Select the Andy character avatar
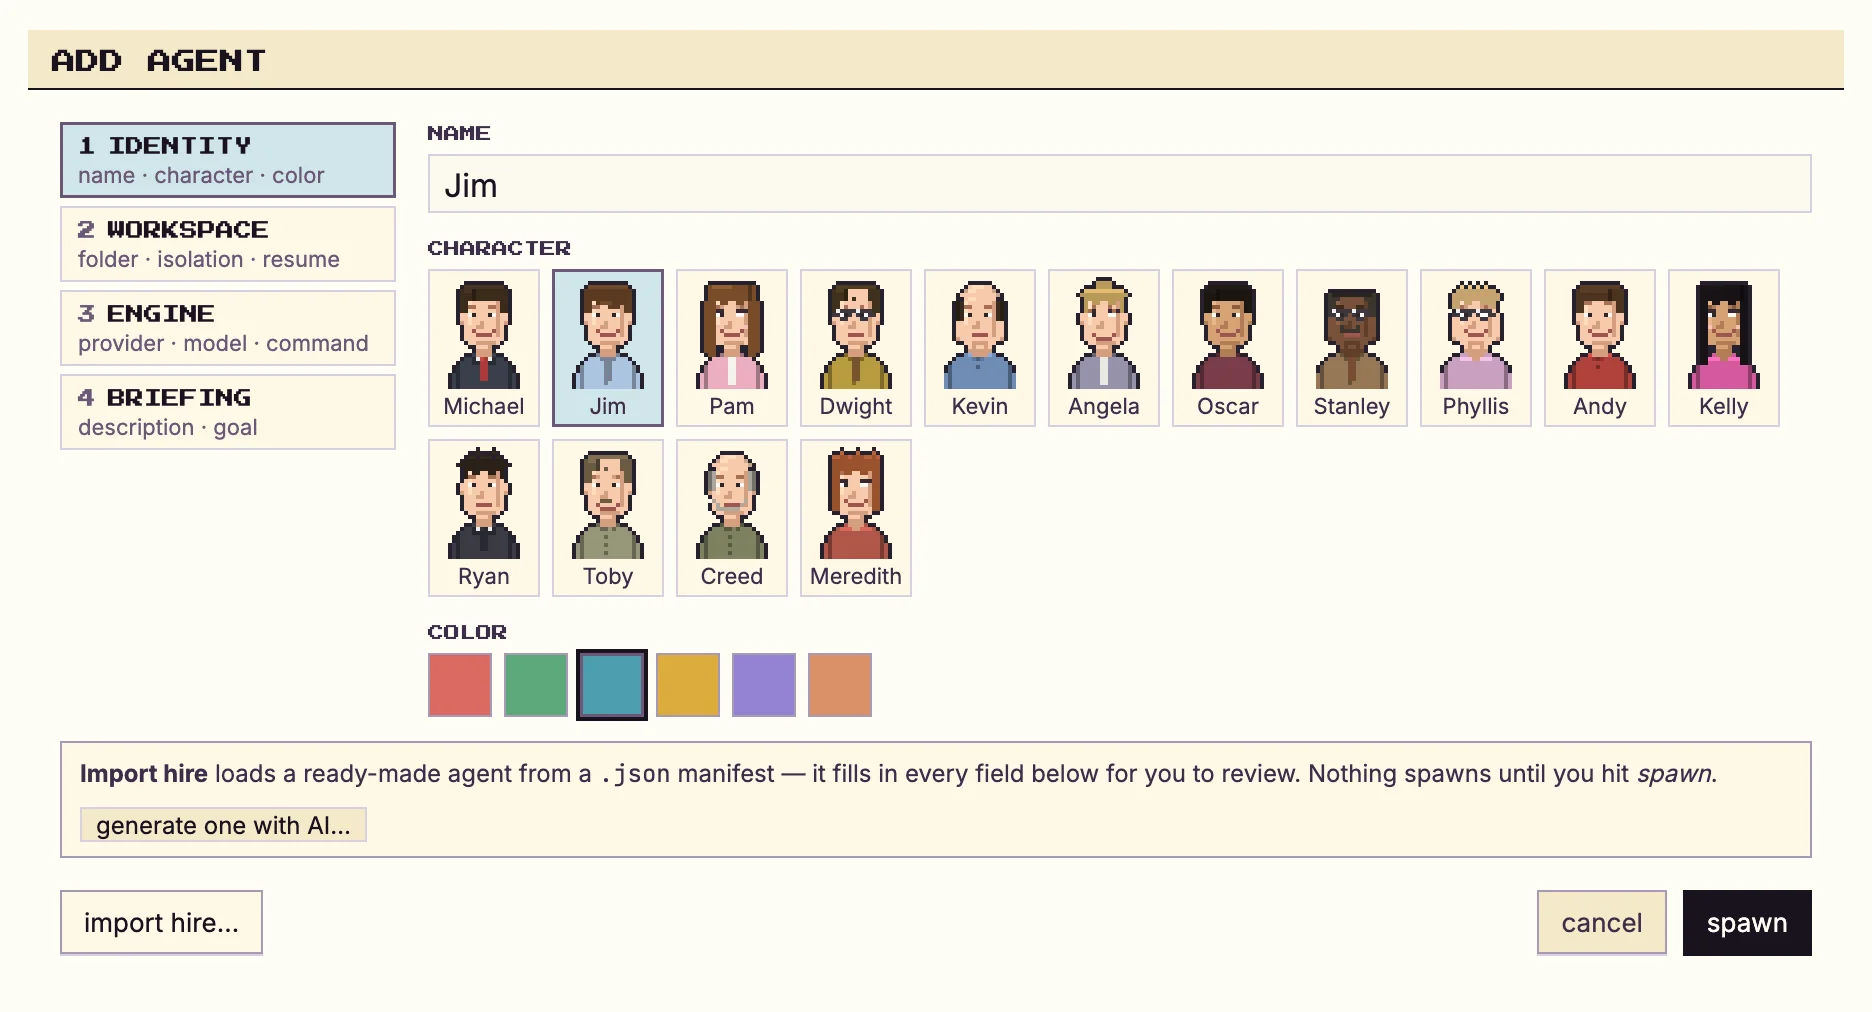The image size is (1872, 1012). click(1600, 348)
